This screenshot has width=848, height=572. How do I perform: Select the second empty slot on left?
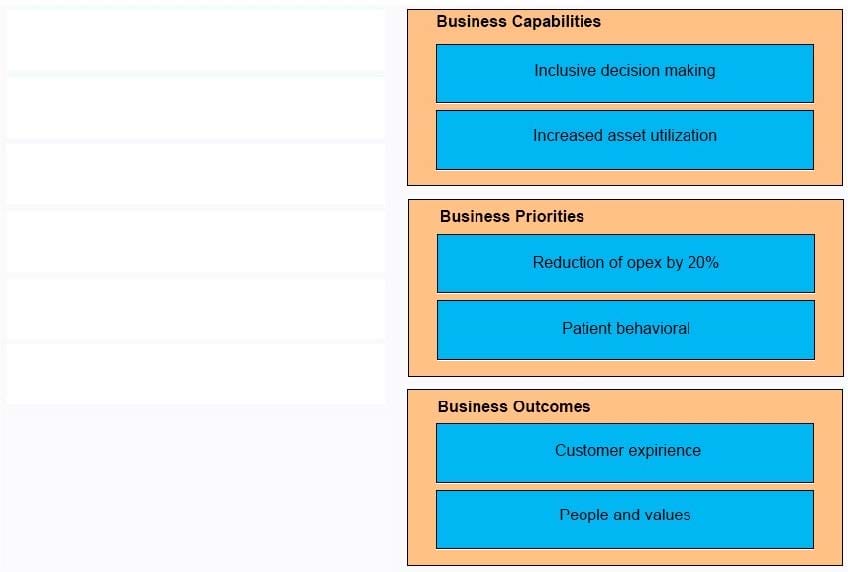(x=196, y=107)
